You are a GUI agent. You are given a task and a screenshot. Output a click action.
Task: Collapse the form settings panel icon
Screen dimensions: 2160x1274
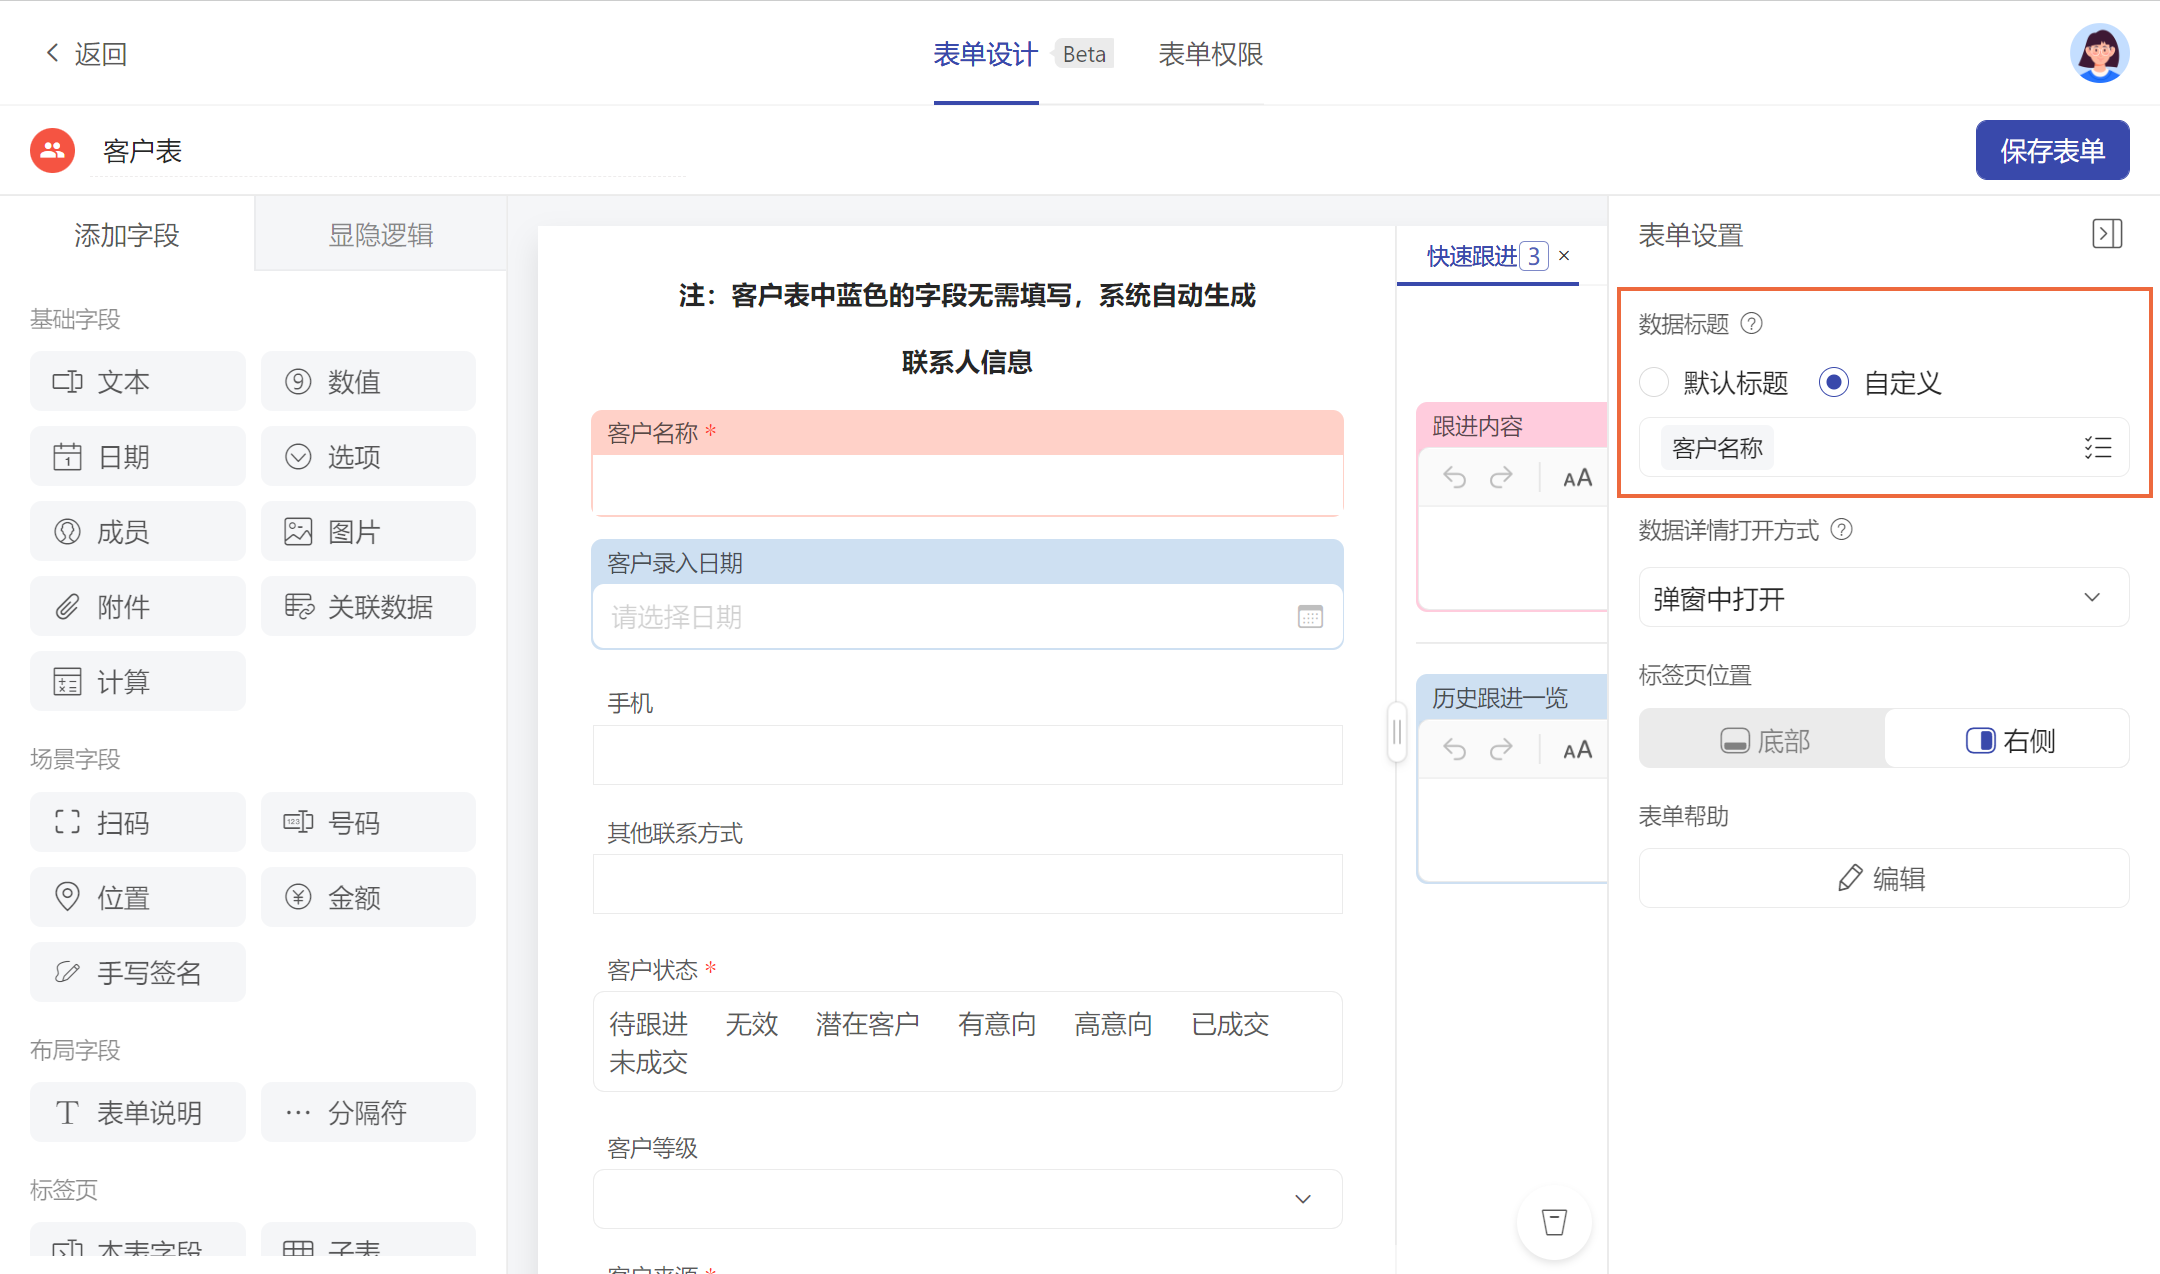pyautogui.click(x=2106, y=234)
